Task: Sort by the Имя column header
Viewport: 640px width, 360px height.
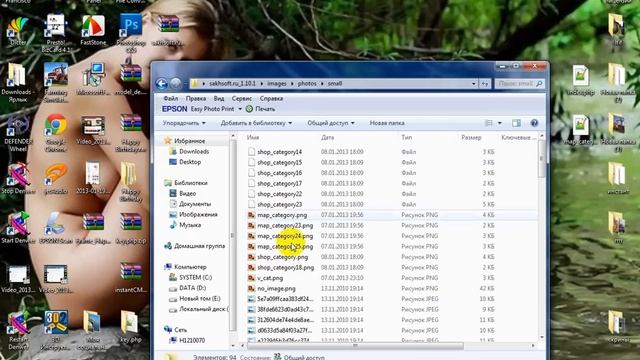Action: [x=253, y=138]
